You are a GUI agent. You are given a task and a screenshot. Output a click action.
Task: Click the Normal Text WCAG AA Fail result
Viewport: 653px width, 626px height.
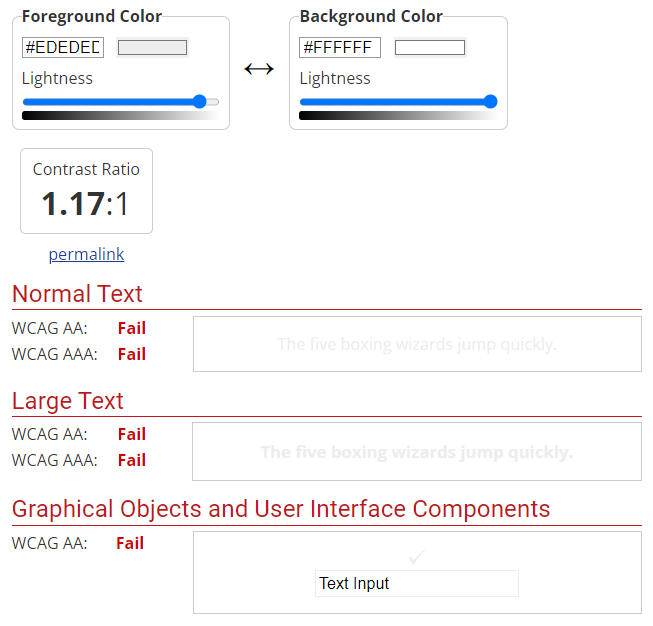pos(132,328)
